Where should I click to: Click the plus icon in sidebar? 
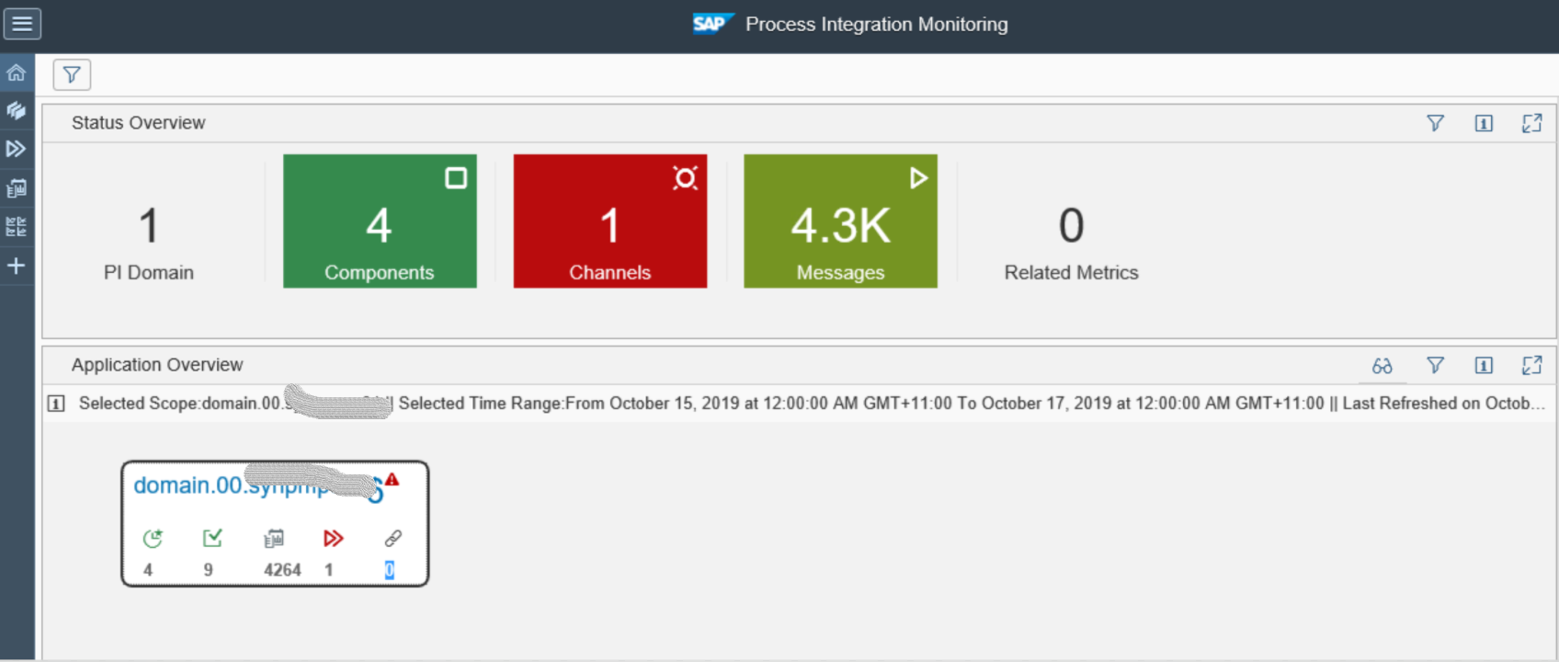[16, 266]
